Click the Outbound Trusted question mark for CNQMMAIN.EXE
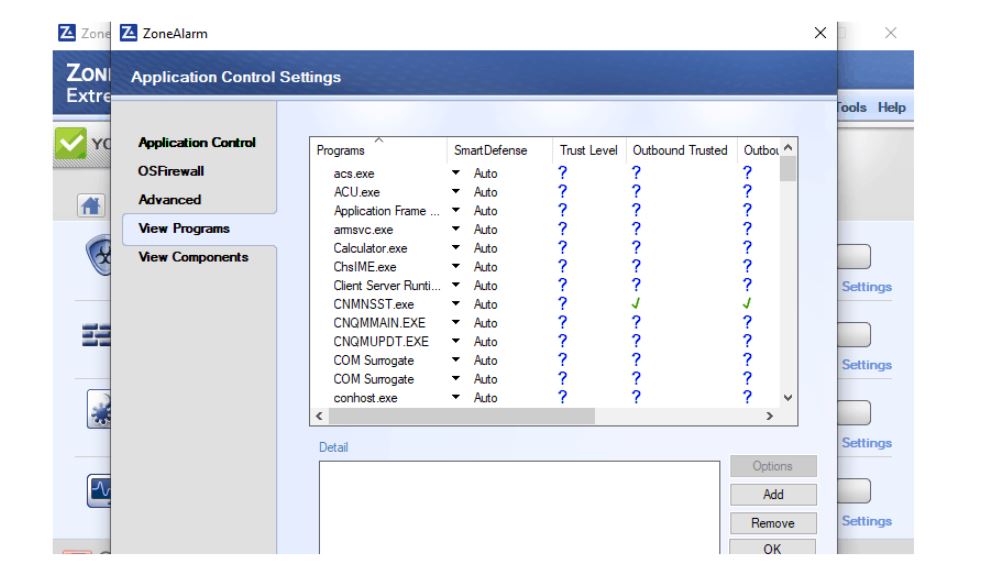 (636, 323)
